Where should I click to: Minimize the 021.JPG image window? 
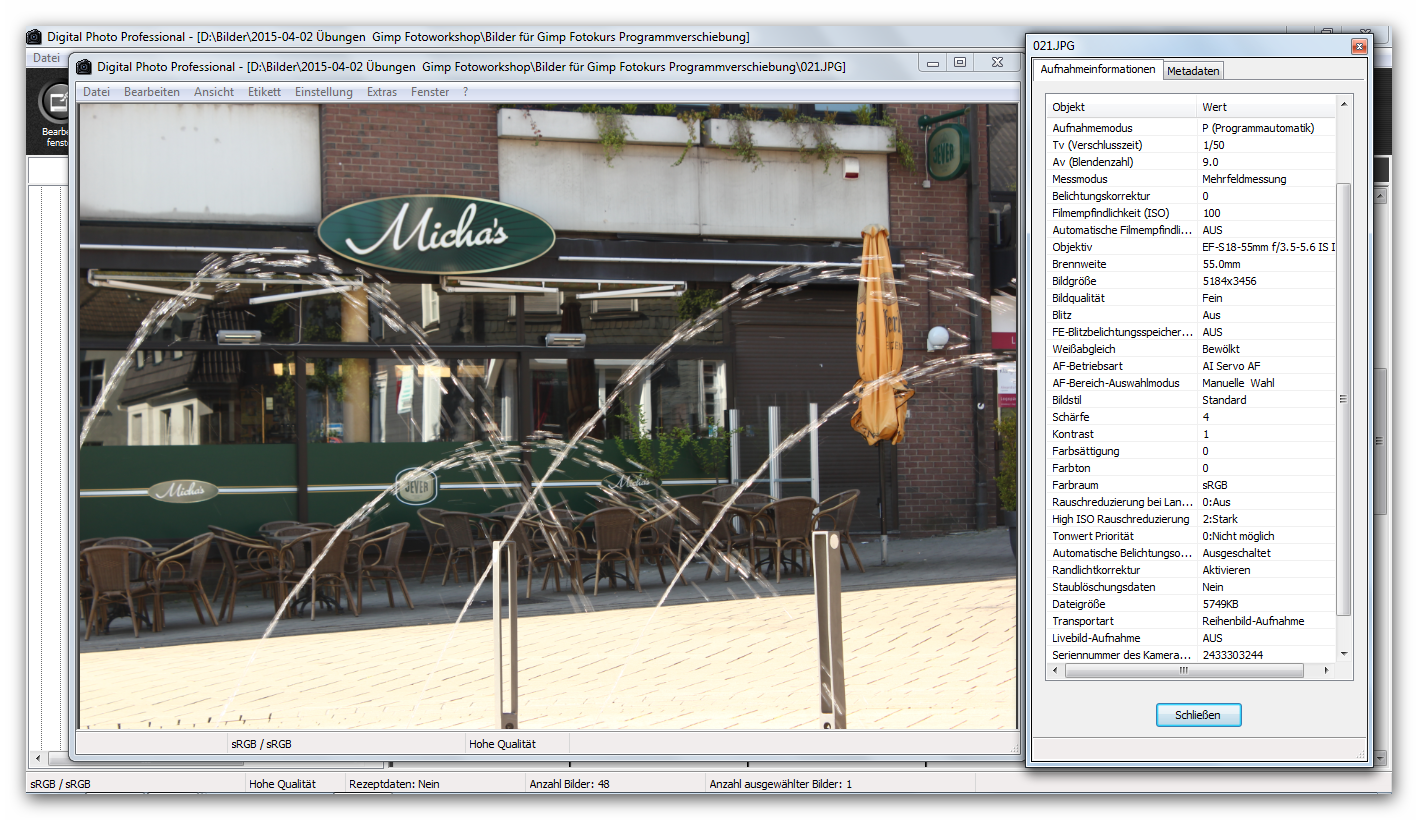point(933,63)
